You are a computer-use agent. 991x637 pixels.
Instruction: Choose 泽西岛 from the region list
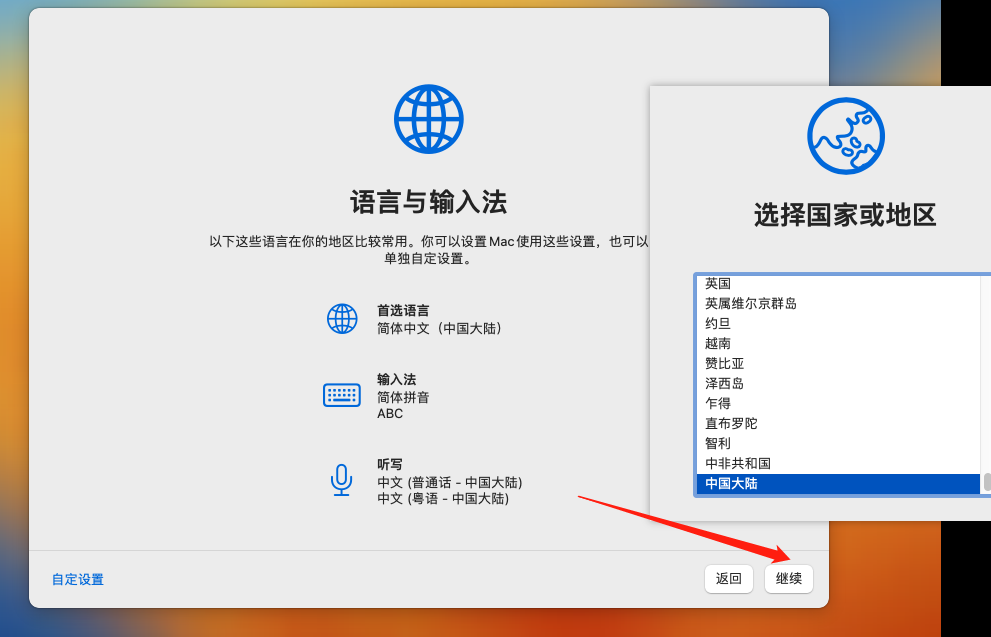click(x=724, y=383)
